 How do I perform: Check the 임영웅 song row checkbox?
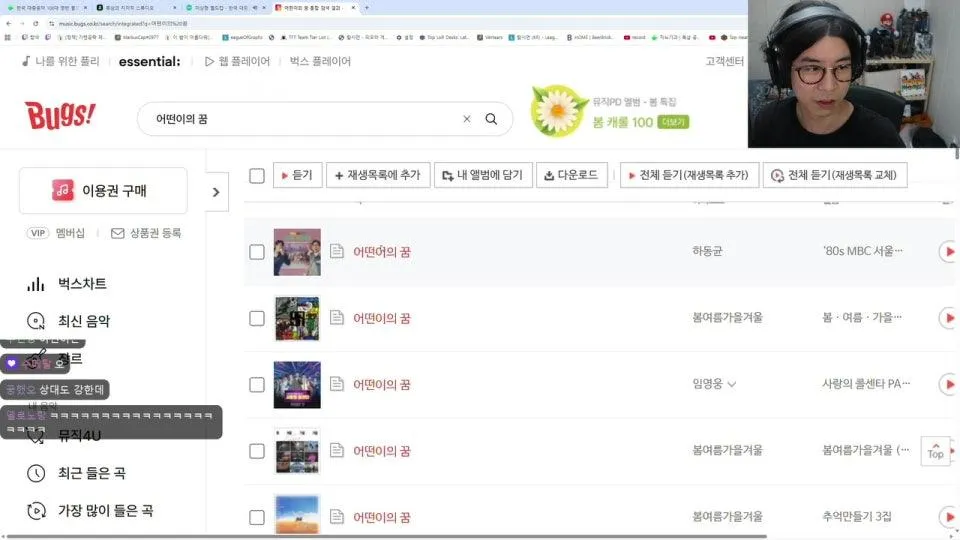(x=257, y=384)
